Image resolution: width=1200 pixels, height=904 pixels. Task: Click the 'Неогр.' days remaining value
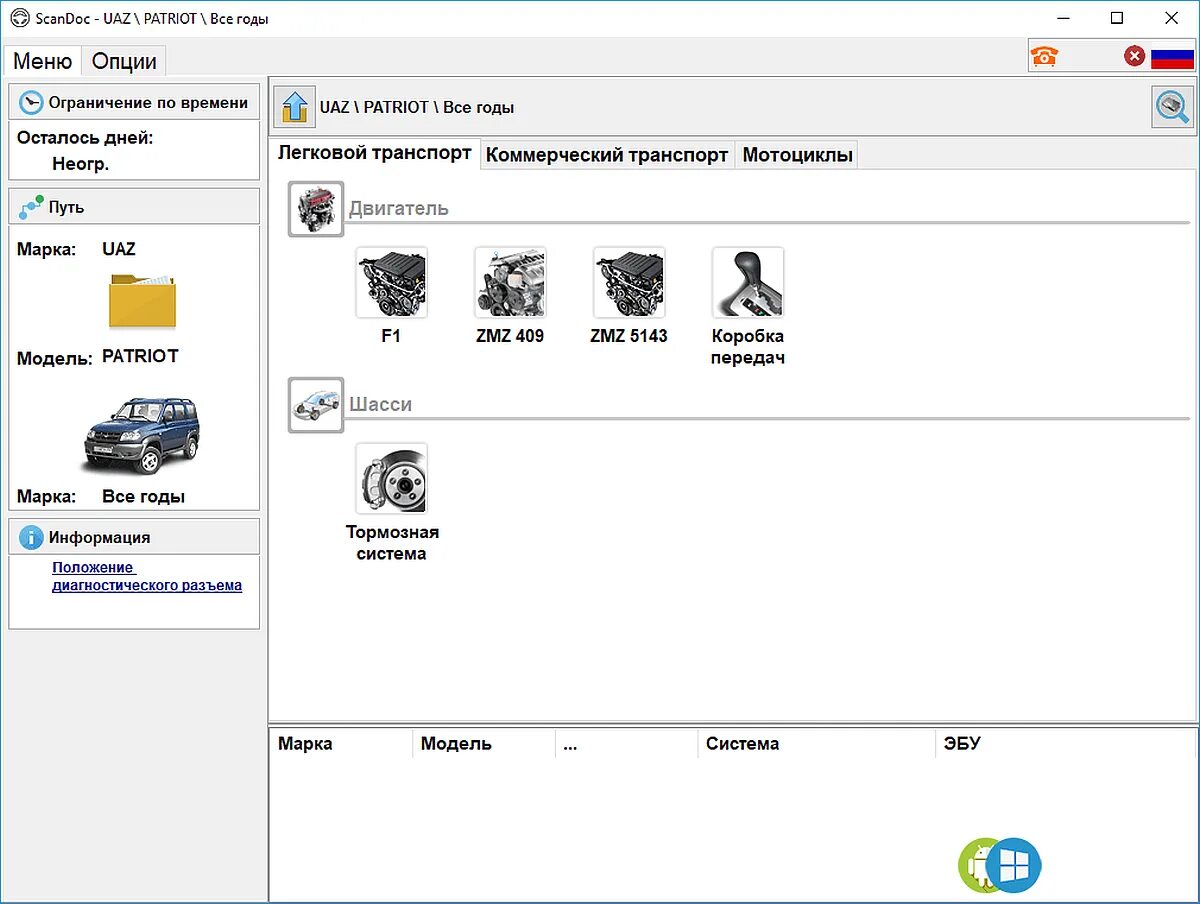pos(80,164)
